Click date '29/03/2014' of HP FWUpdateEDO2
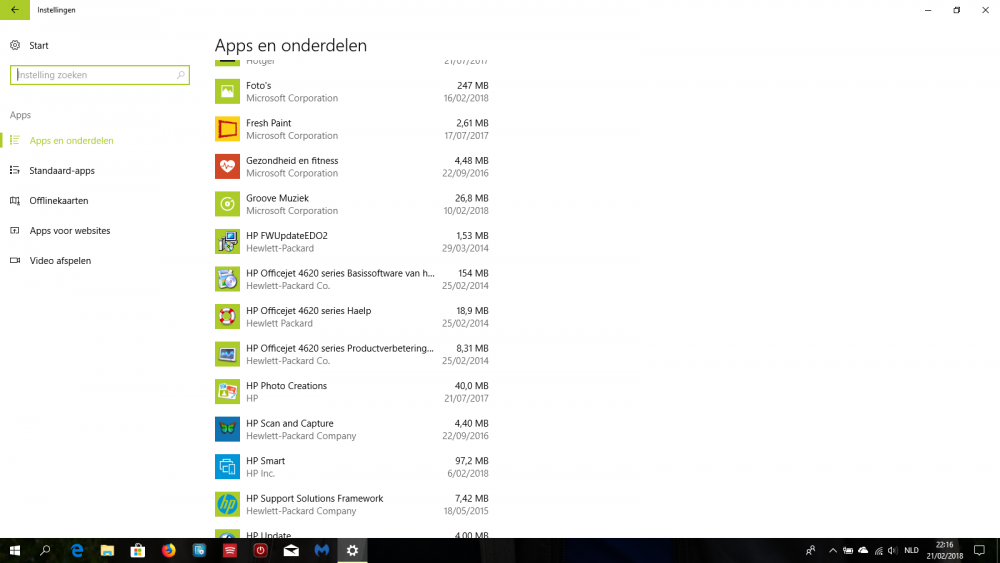This screenshot has width=1000, height=563. 465,248
